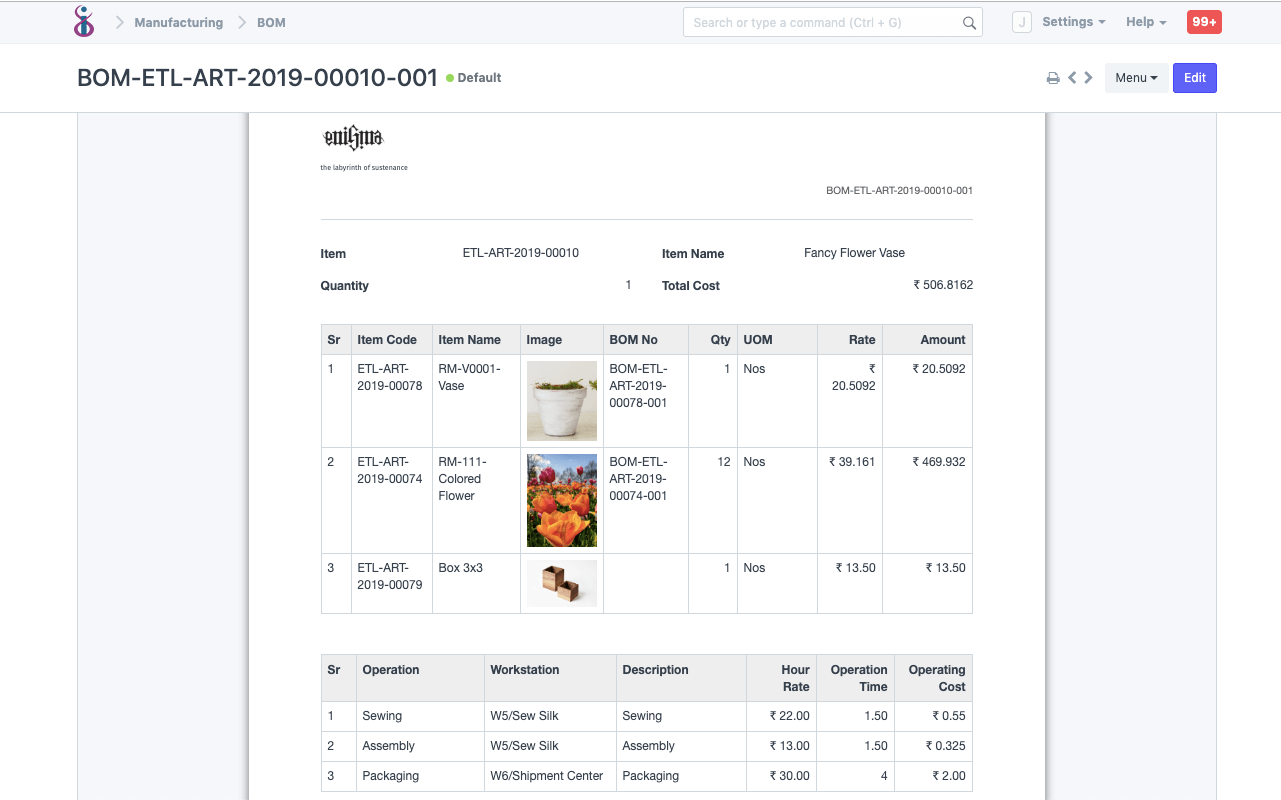This screenshot has width=1281, height=800.
Task: Open the Menu dropdown
Action: coord(1136,77)
